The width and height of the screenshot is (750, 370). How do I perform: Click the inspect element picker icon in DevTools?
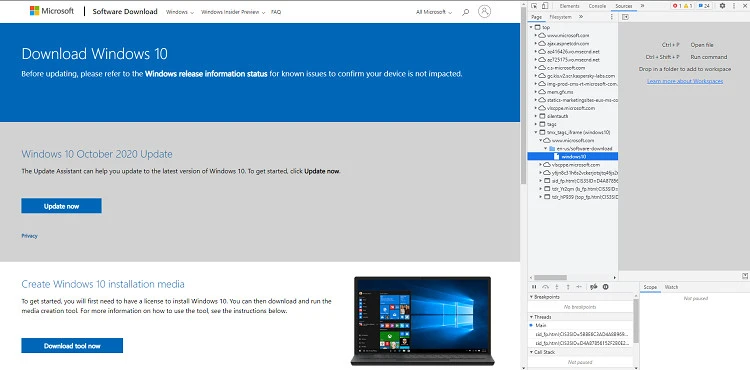tap(534, 6)
